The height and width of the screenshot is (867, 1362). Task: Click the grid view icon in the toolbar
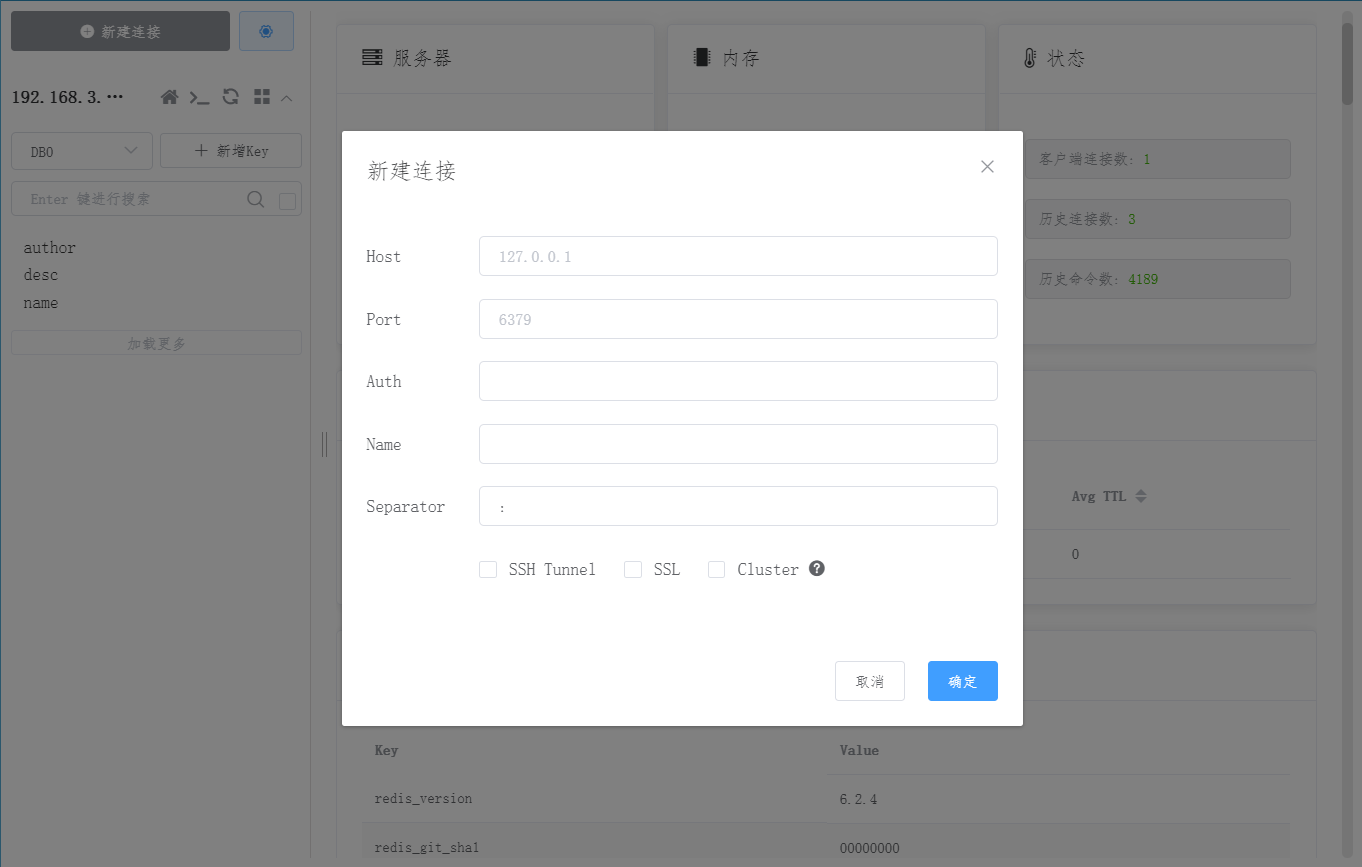[261, 96]
